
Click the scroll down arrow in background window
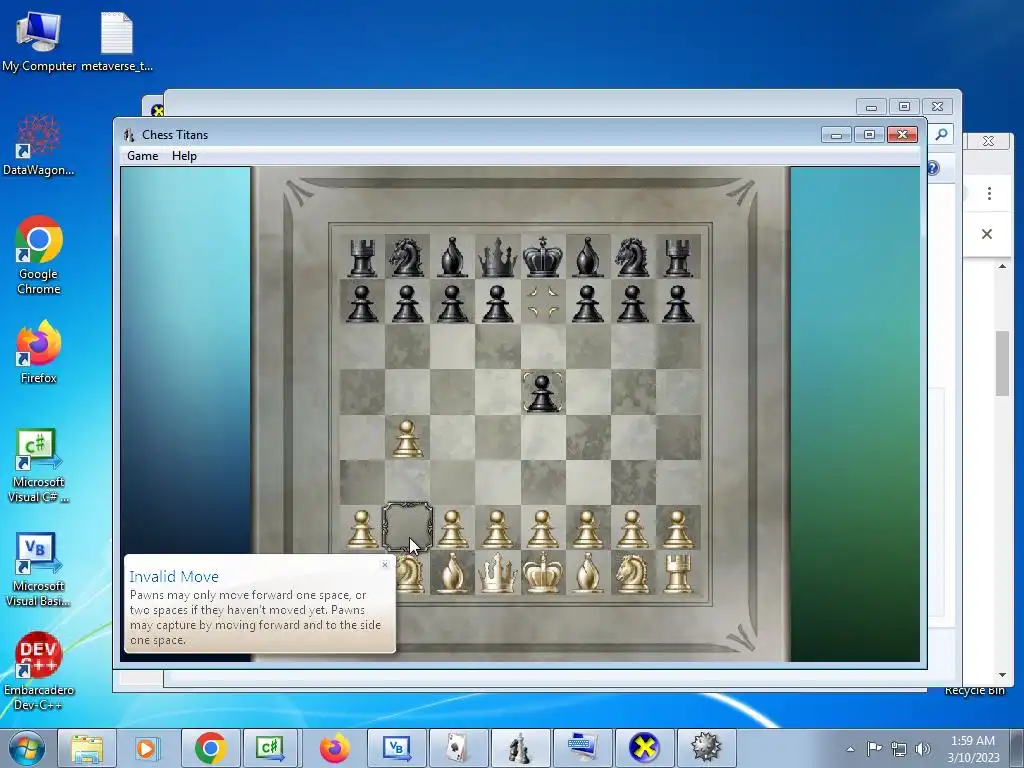[1002, 675]
